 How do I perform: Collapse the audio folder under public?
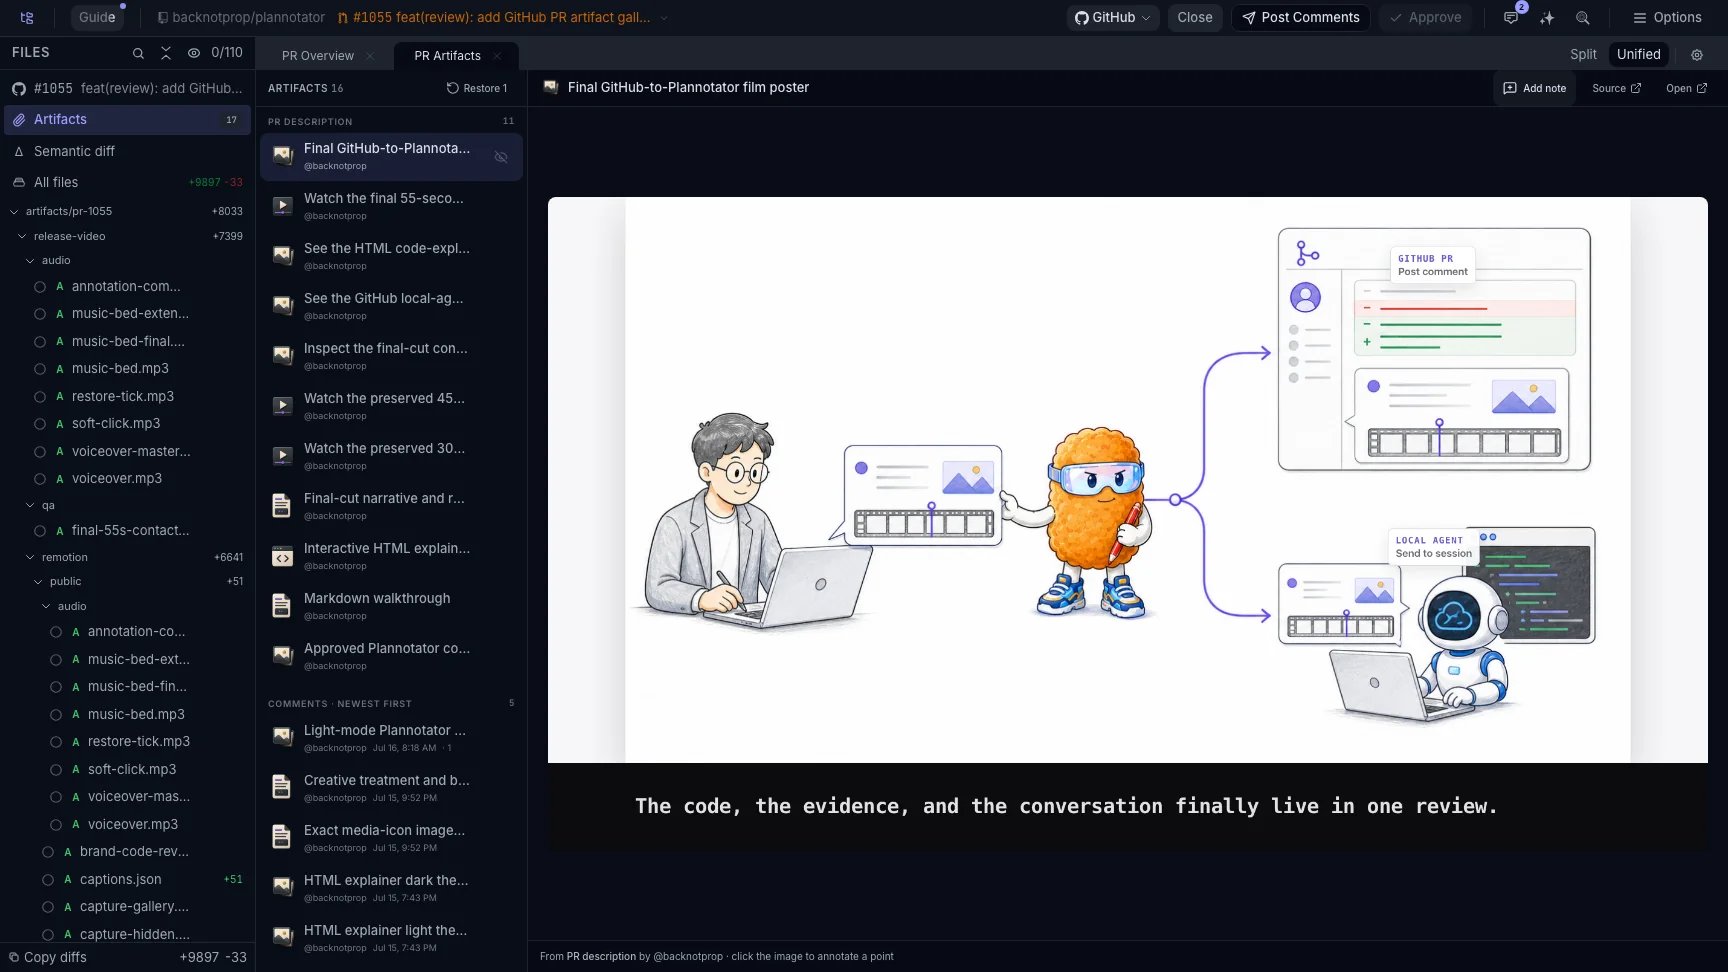46,606
